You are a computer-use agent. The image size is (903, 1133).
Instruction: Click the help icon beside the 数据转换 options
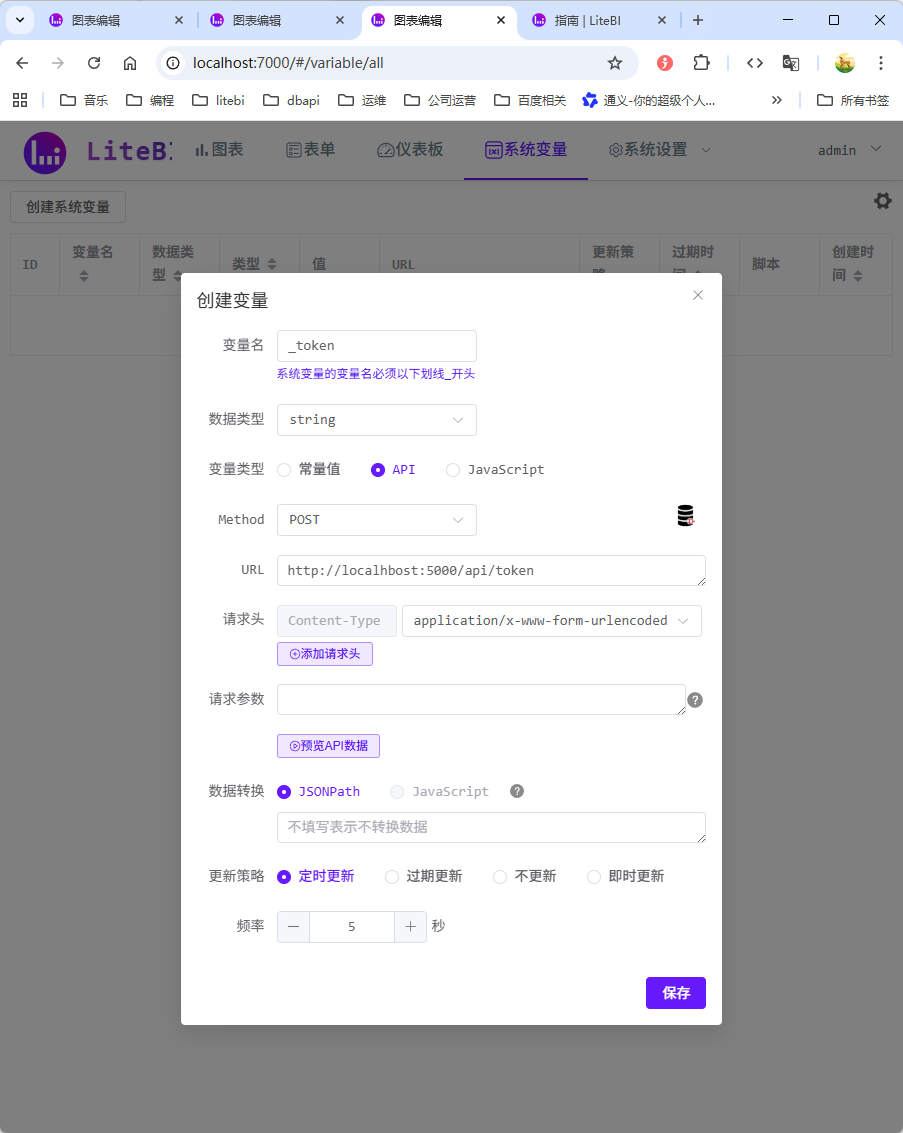coord(516,791)
